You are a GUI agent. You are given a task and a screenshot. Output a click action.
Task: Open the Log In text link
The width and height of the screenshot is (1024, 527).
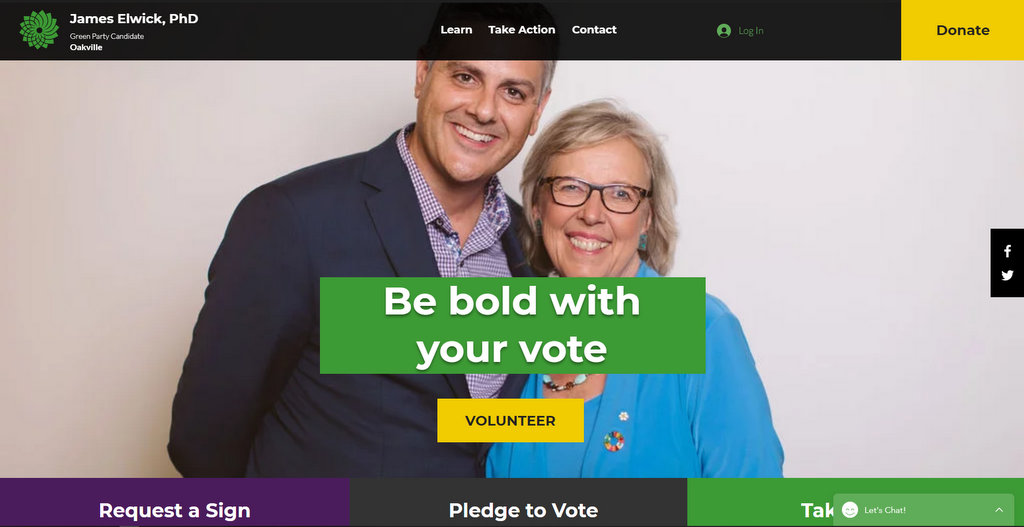tap(750, 31)
